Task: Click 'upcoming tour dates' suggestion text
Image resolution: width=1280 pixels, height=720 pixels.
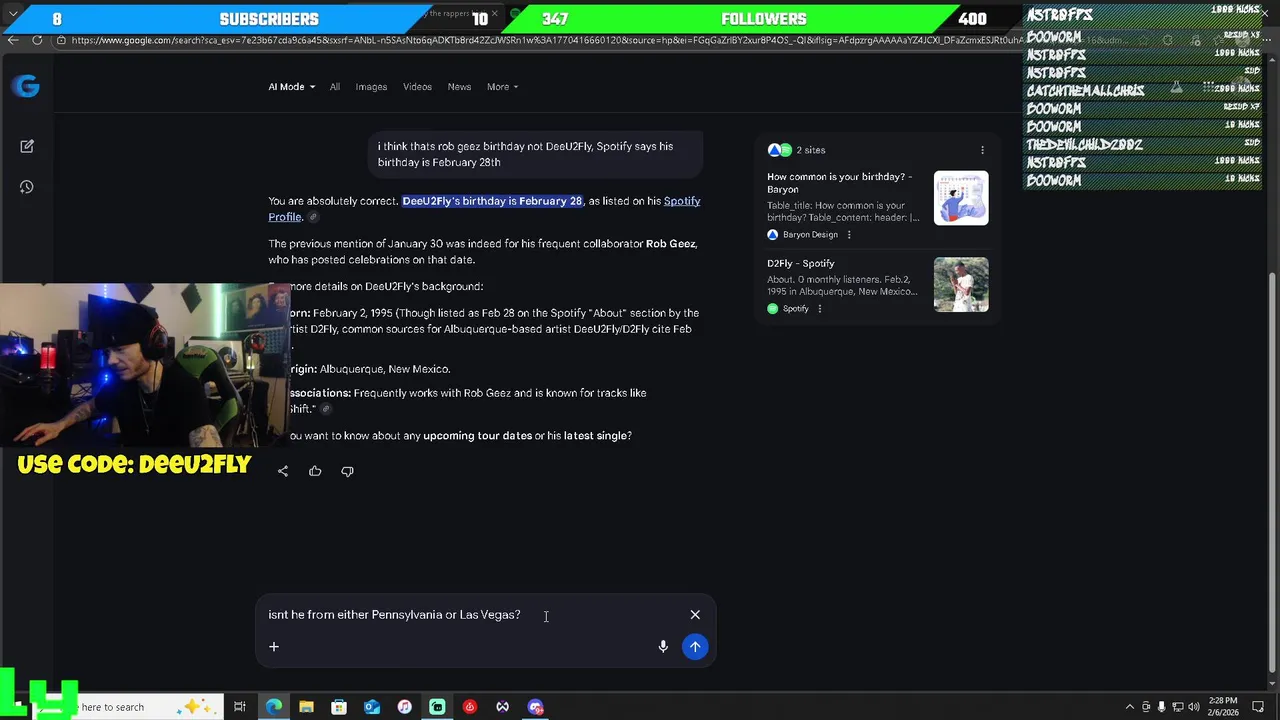Action: [x=477, y=436]
